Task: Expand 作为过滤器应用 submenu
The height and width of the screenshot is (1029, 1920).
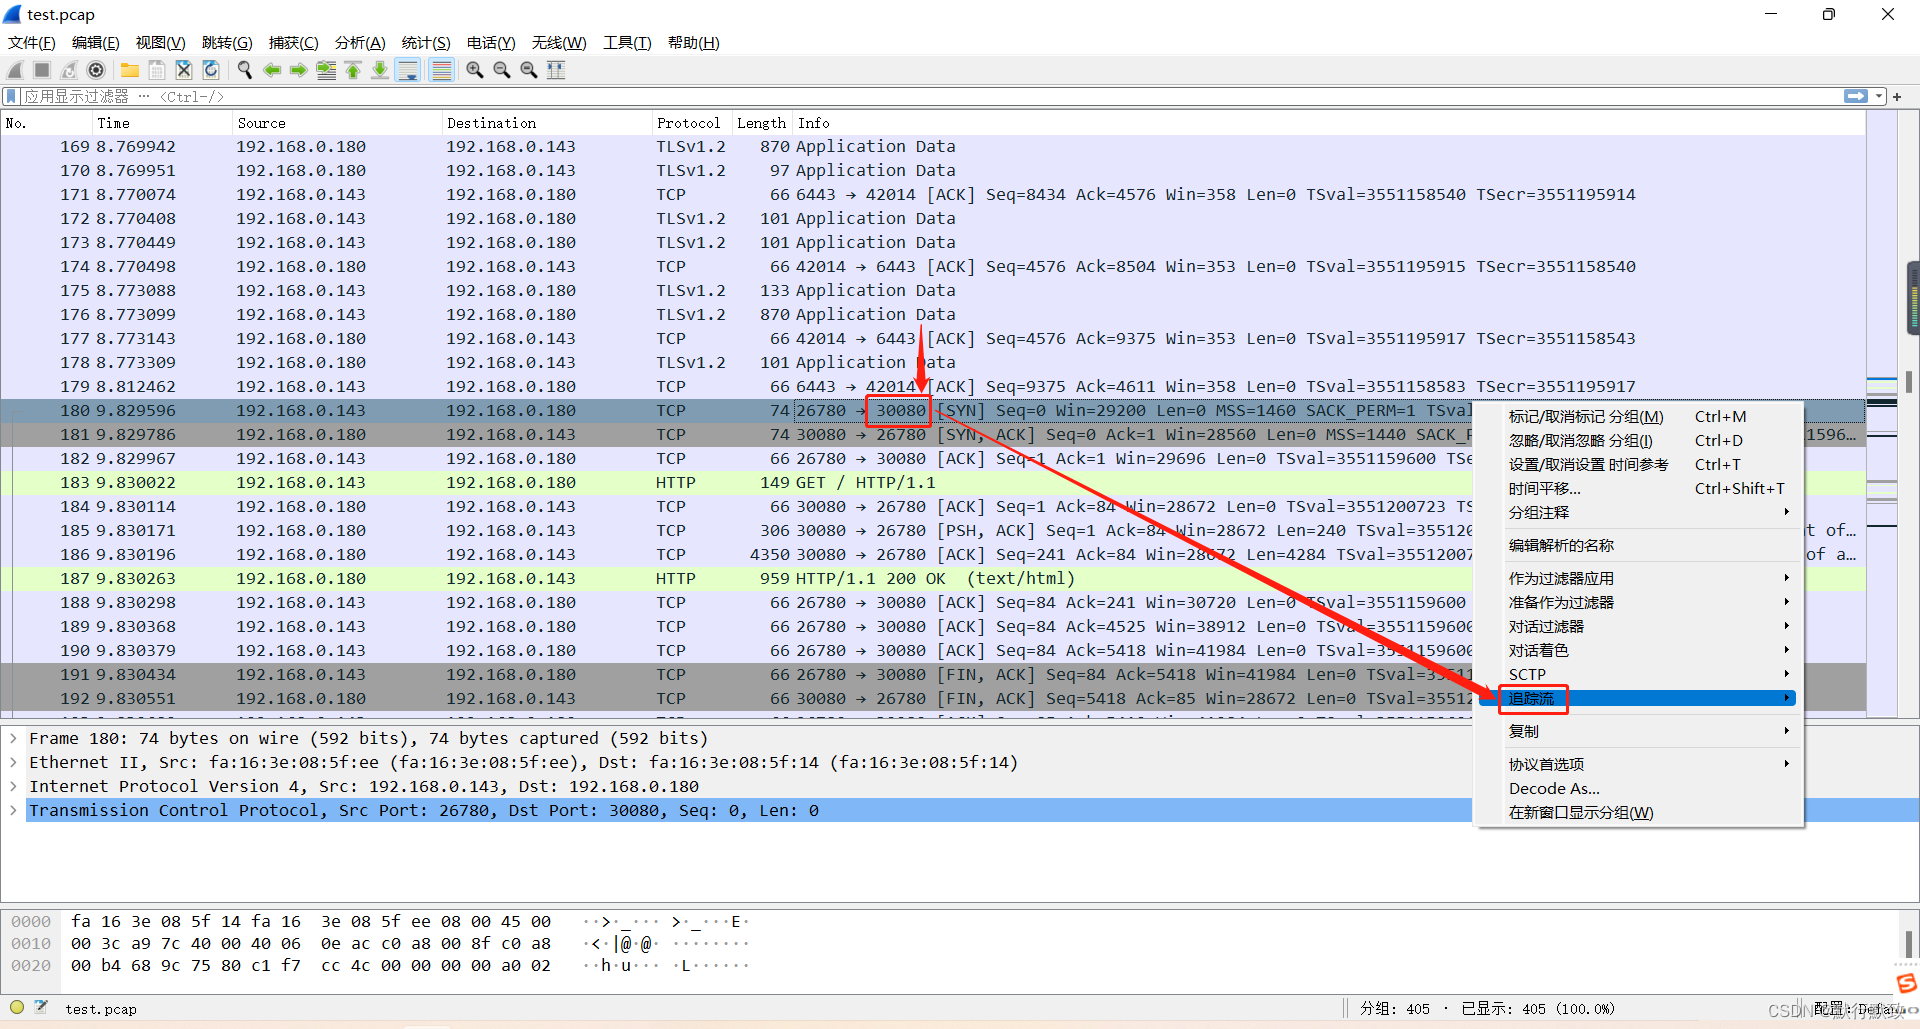Action: (x=1640, y=579)
